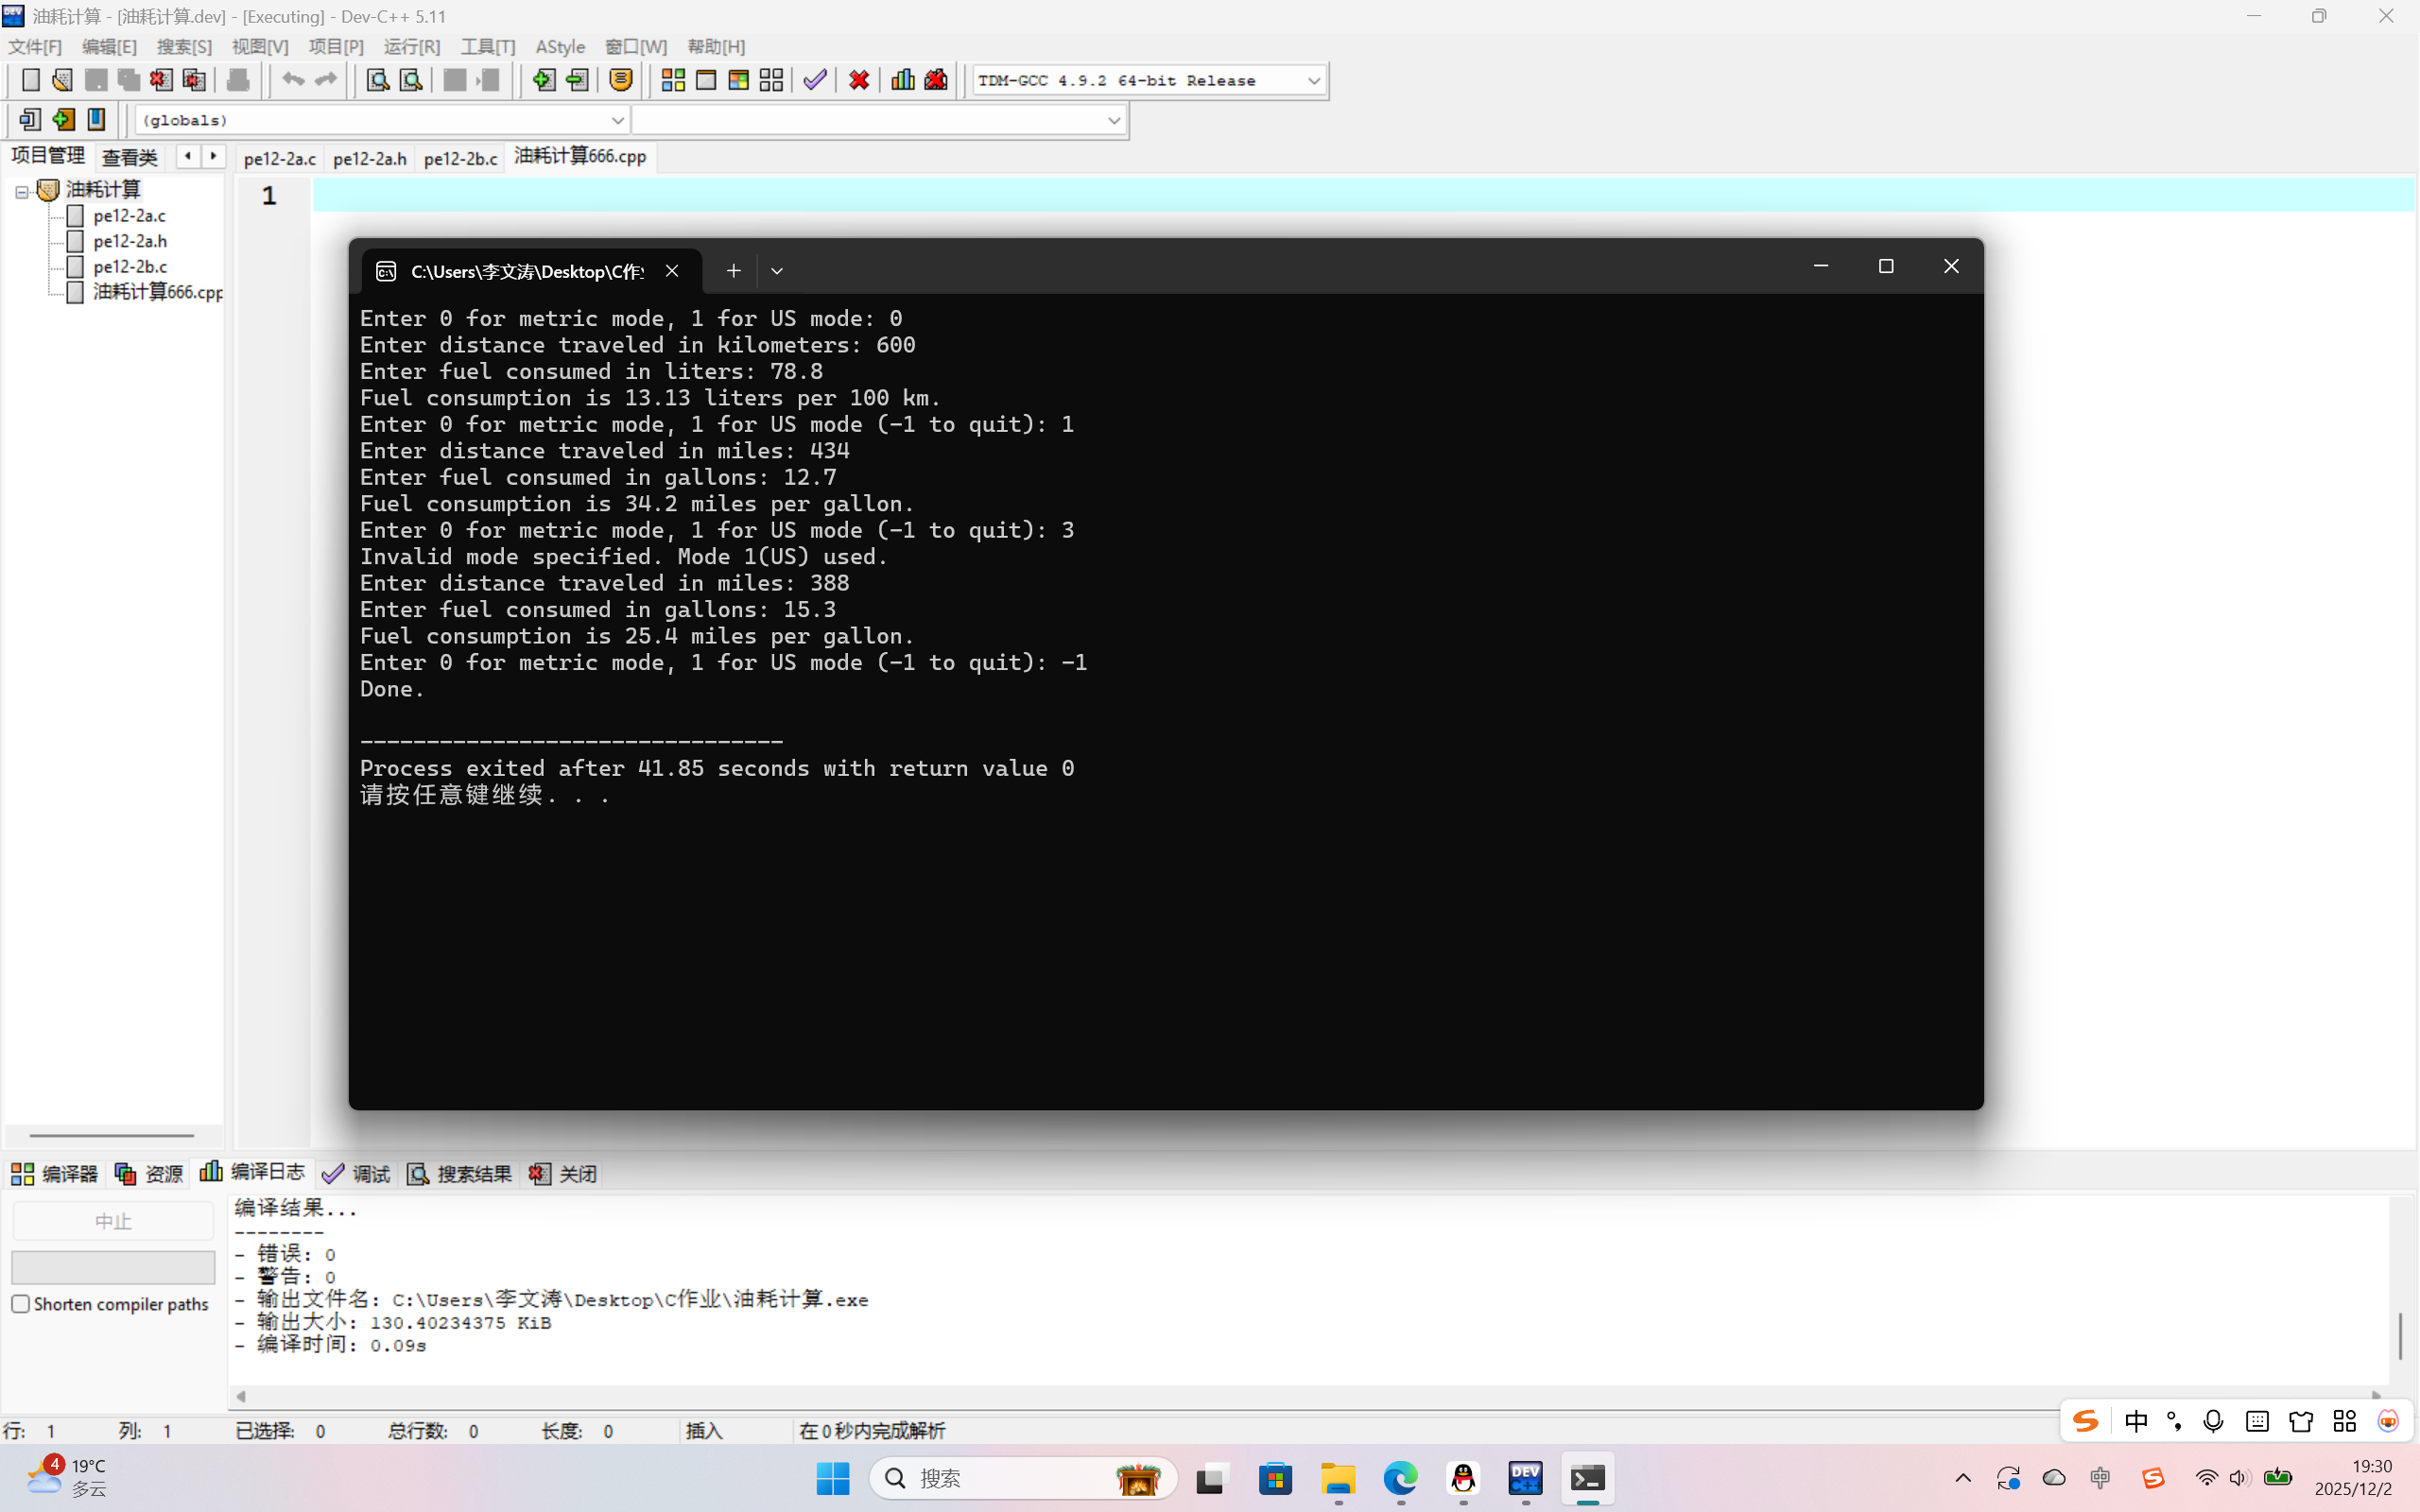The width and height of the screenshot is (2420, 1512).
Task: Switch to the 调试 bottom panel tab
Action: tap(358, 1174)
